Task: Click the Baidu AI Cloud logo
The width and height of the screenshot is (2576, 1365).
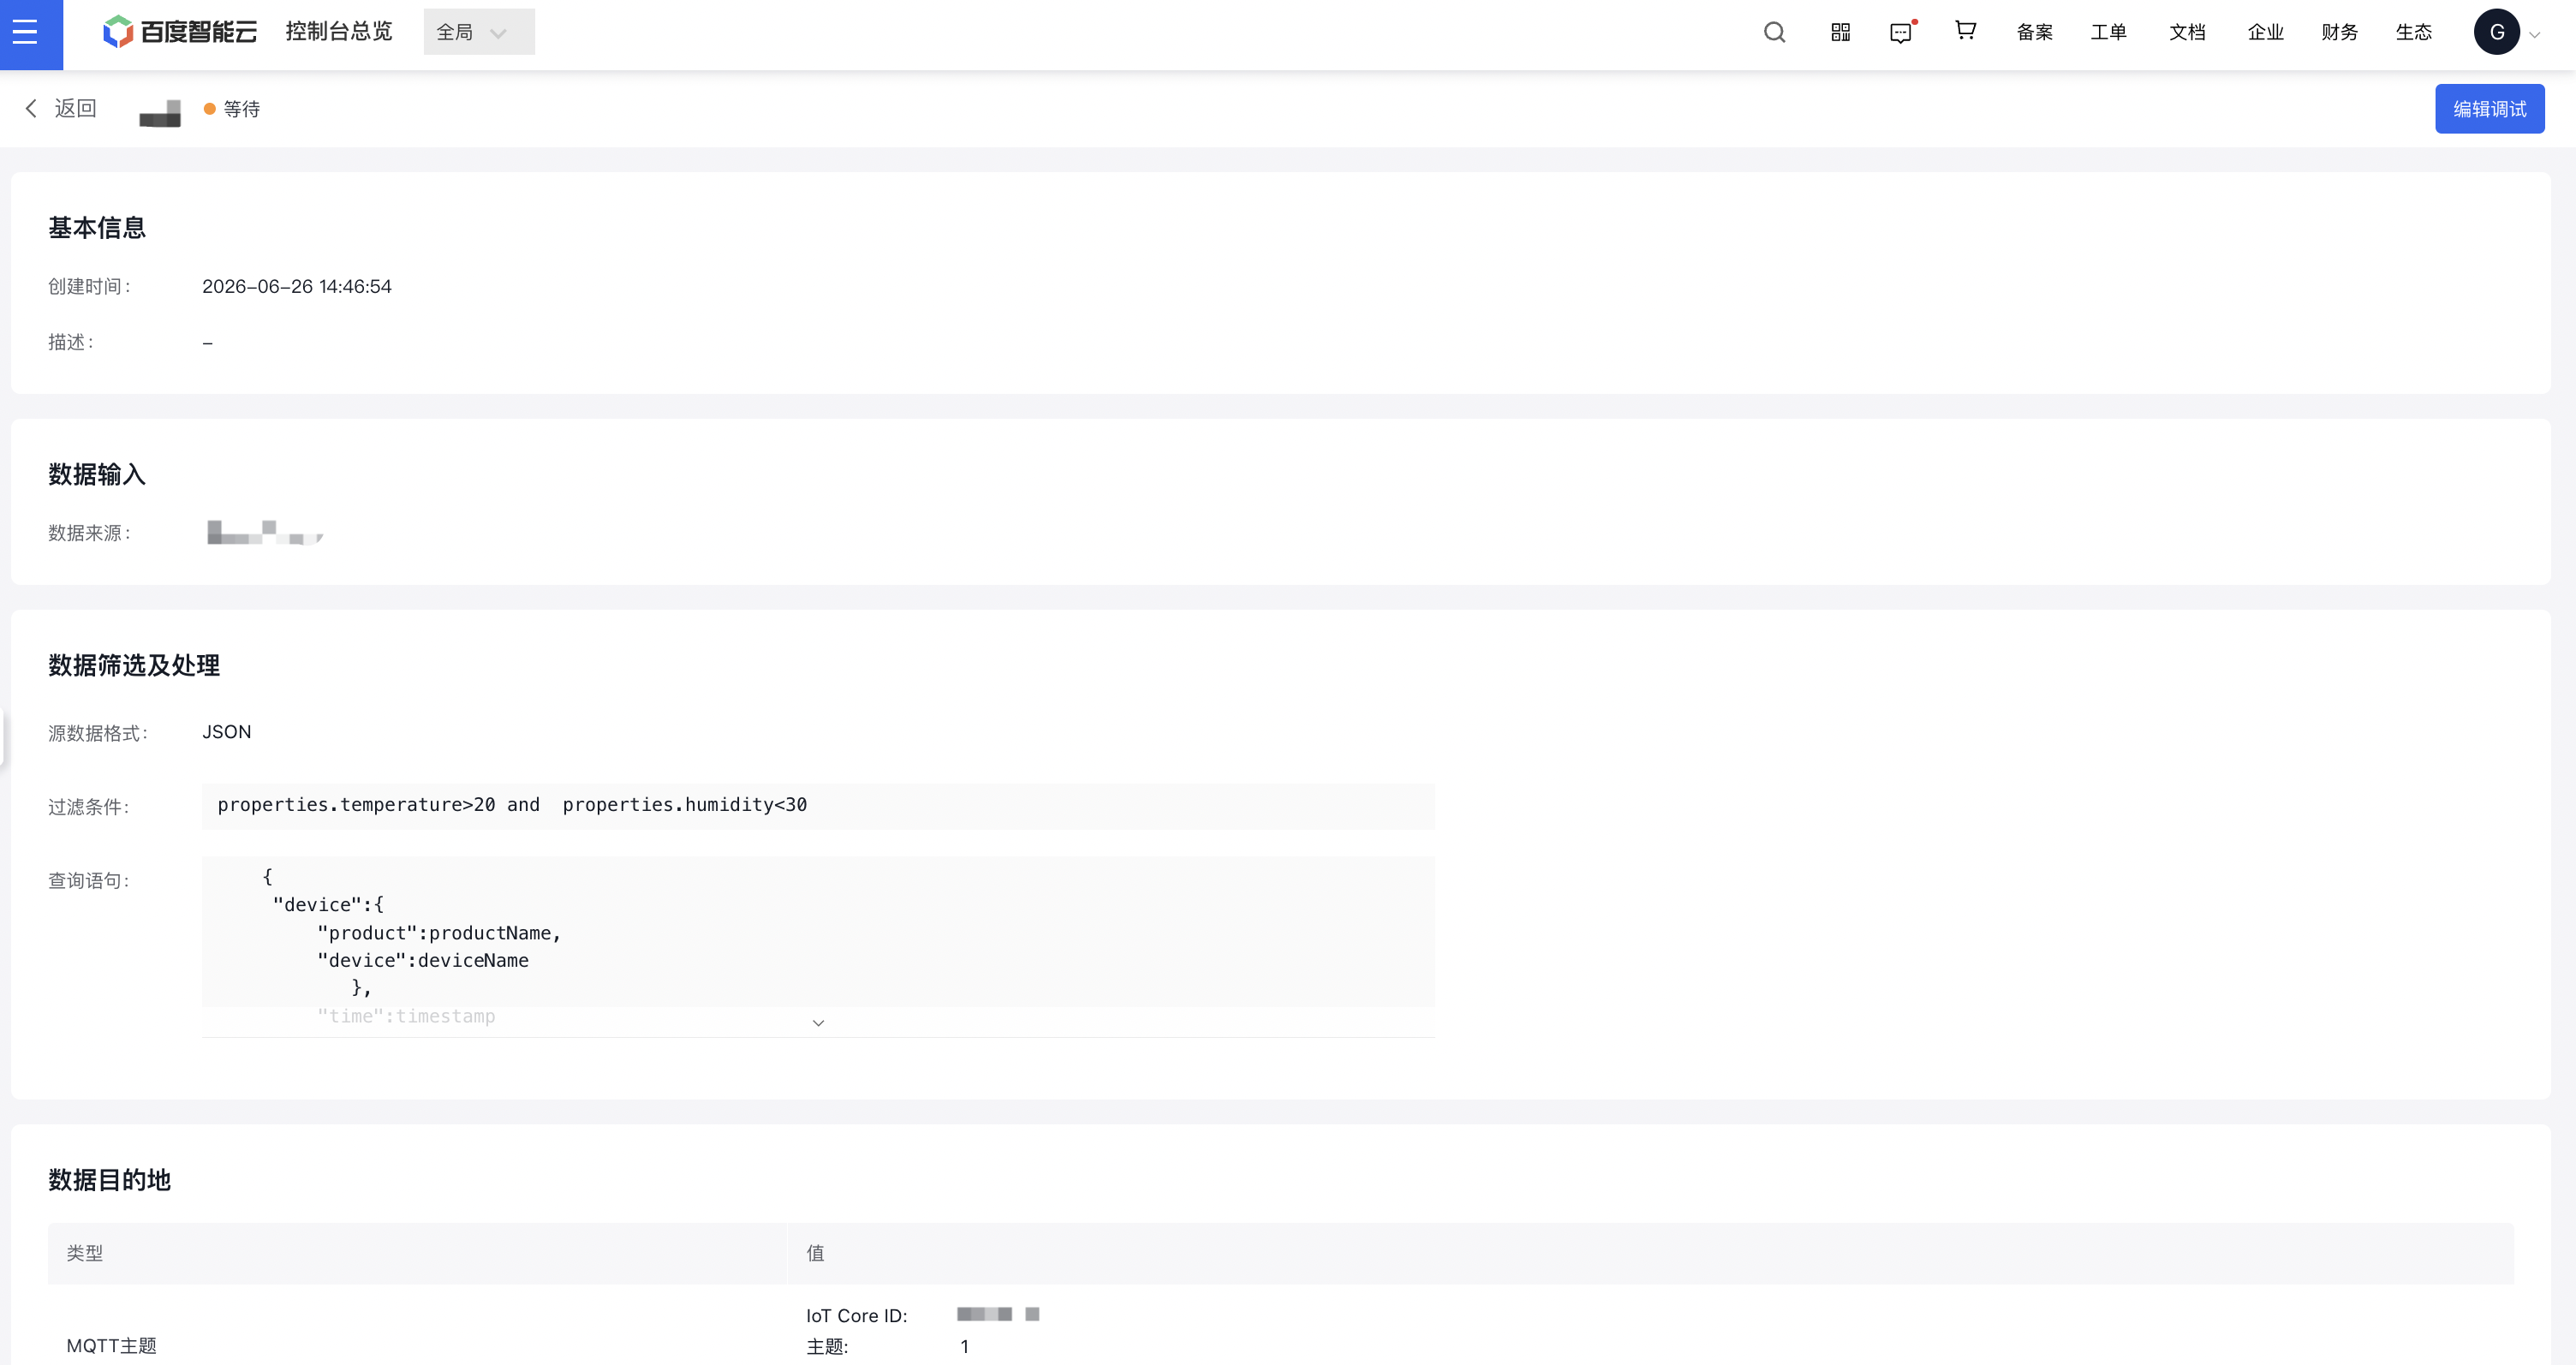Action: point(180,32)
